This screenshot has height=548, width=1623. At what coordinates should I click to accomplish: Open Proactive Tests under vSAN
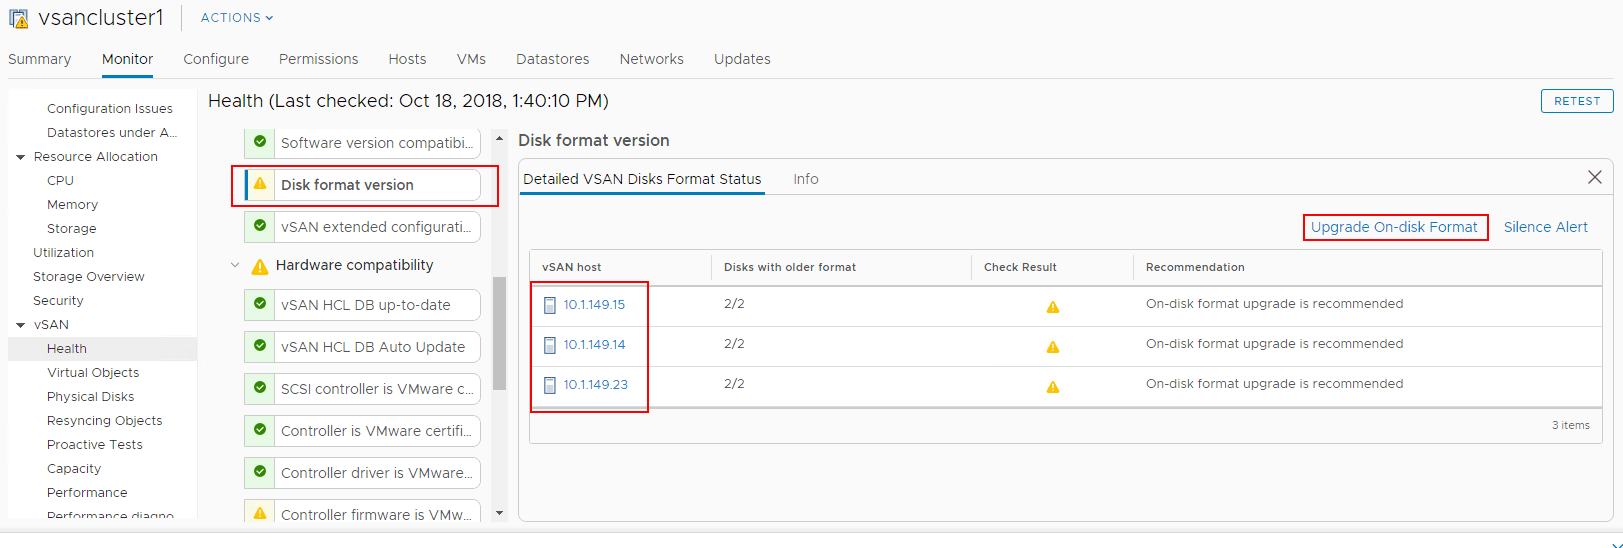tap(94, 445)
